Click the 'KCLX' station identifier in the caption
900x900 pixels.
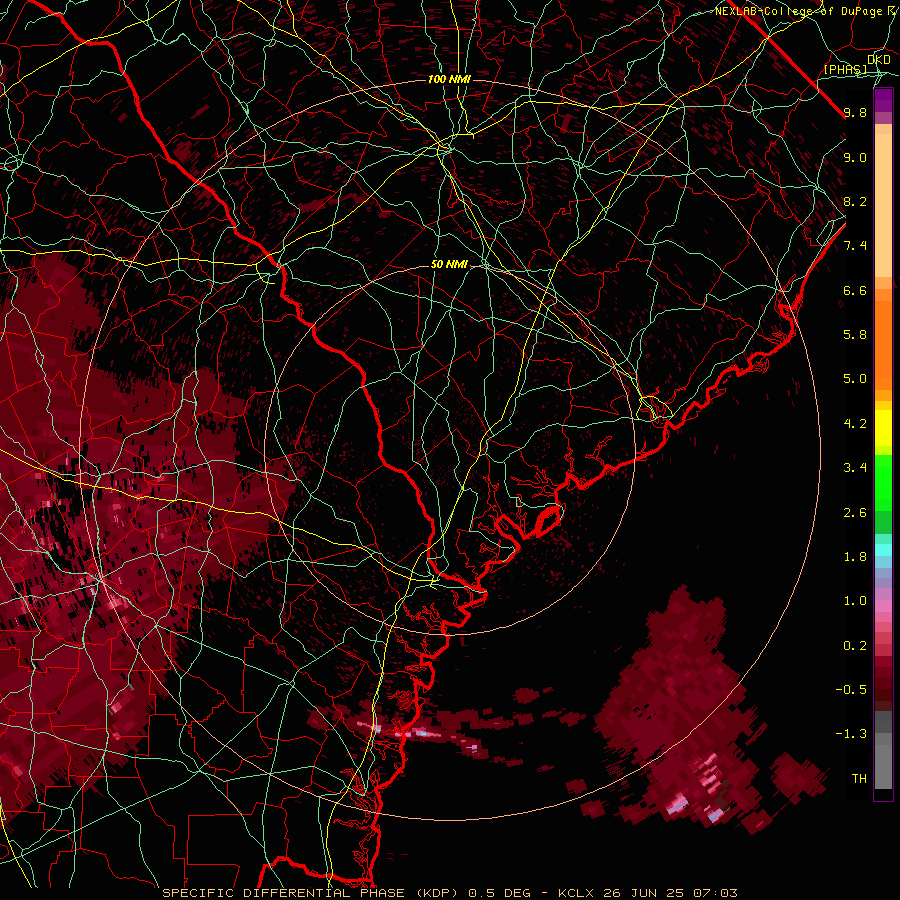click(577, 893)
